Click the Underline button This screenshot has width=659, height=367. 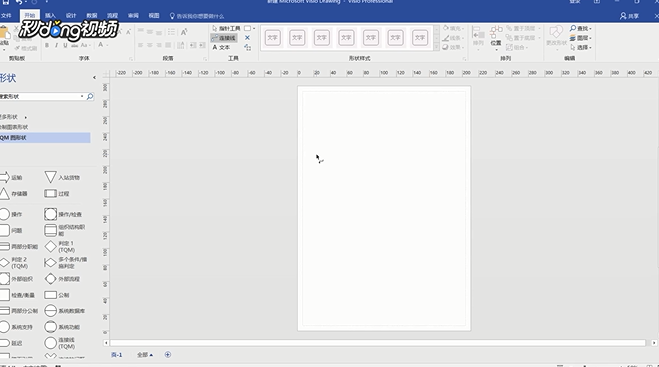65,45
